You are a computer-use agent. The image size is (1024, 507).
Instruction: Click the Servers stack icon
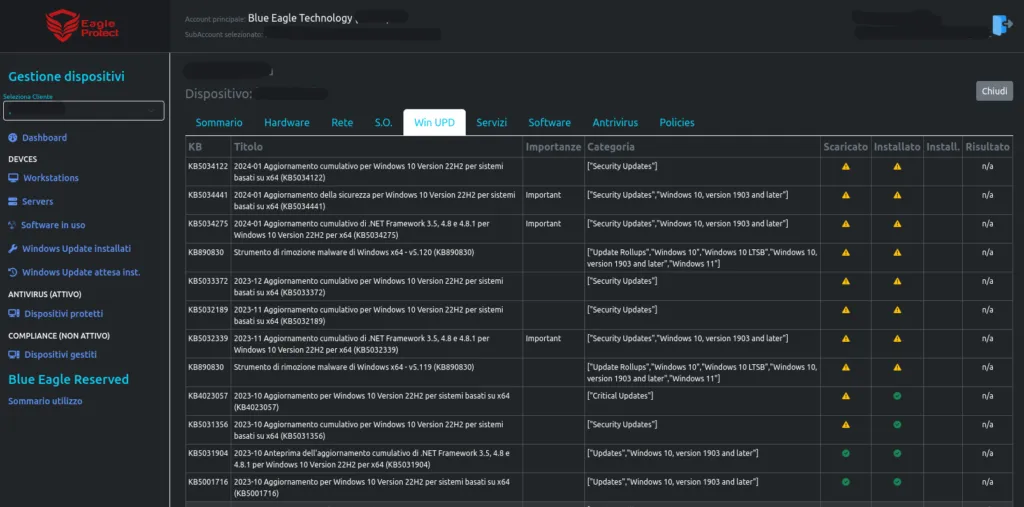click(x=13, y=201)
